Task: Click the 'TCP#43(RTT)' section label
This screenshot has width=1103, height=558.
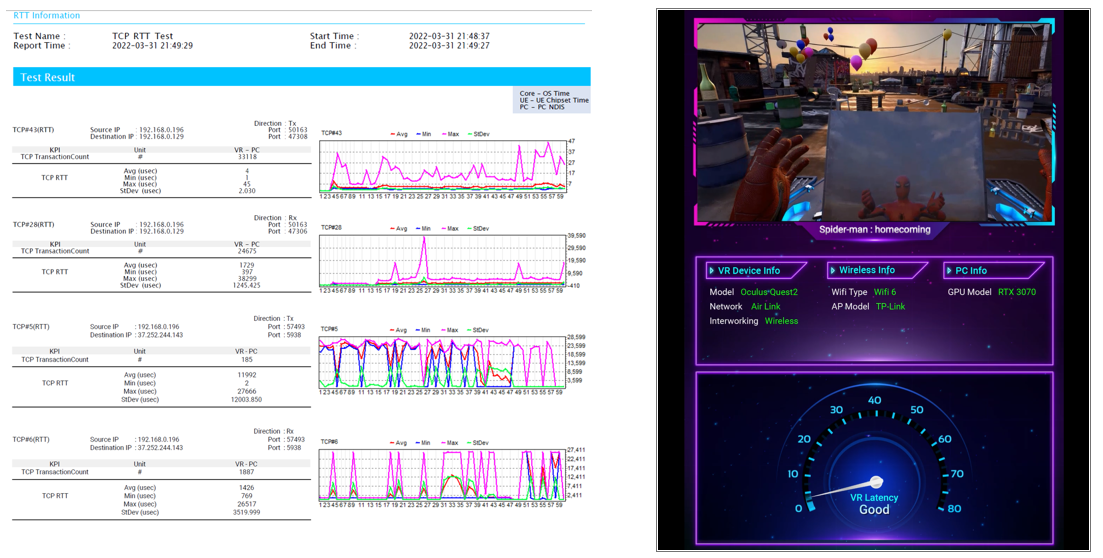Action: tap(33, 130)
